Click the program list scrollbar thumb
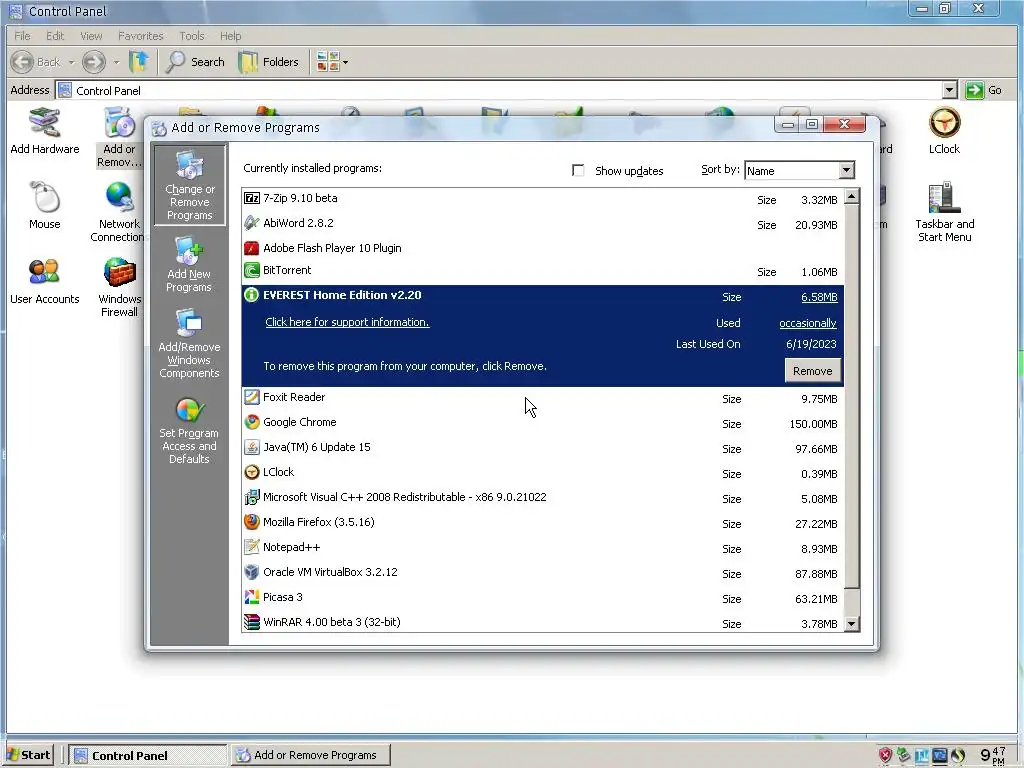Image resolution: width=1024 pixels, height=768 pixels. pos(852,396)
